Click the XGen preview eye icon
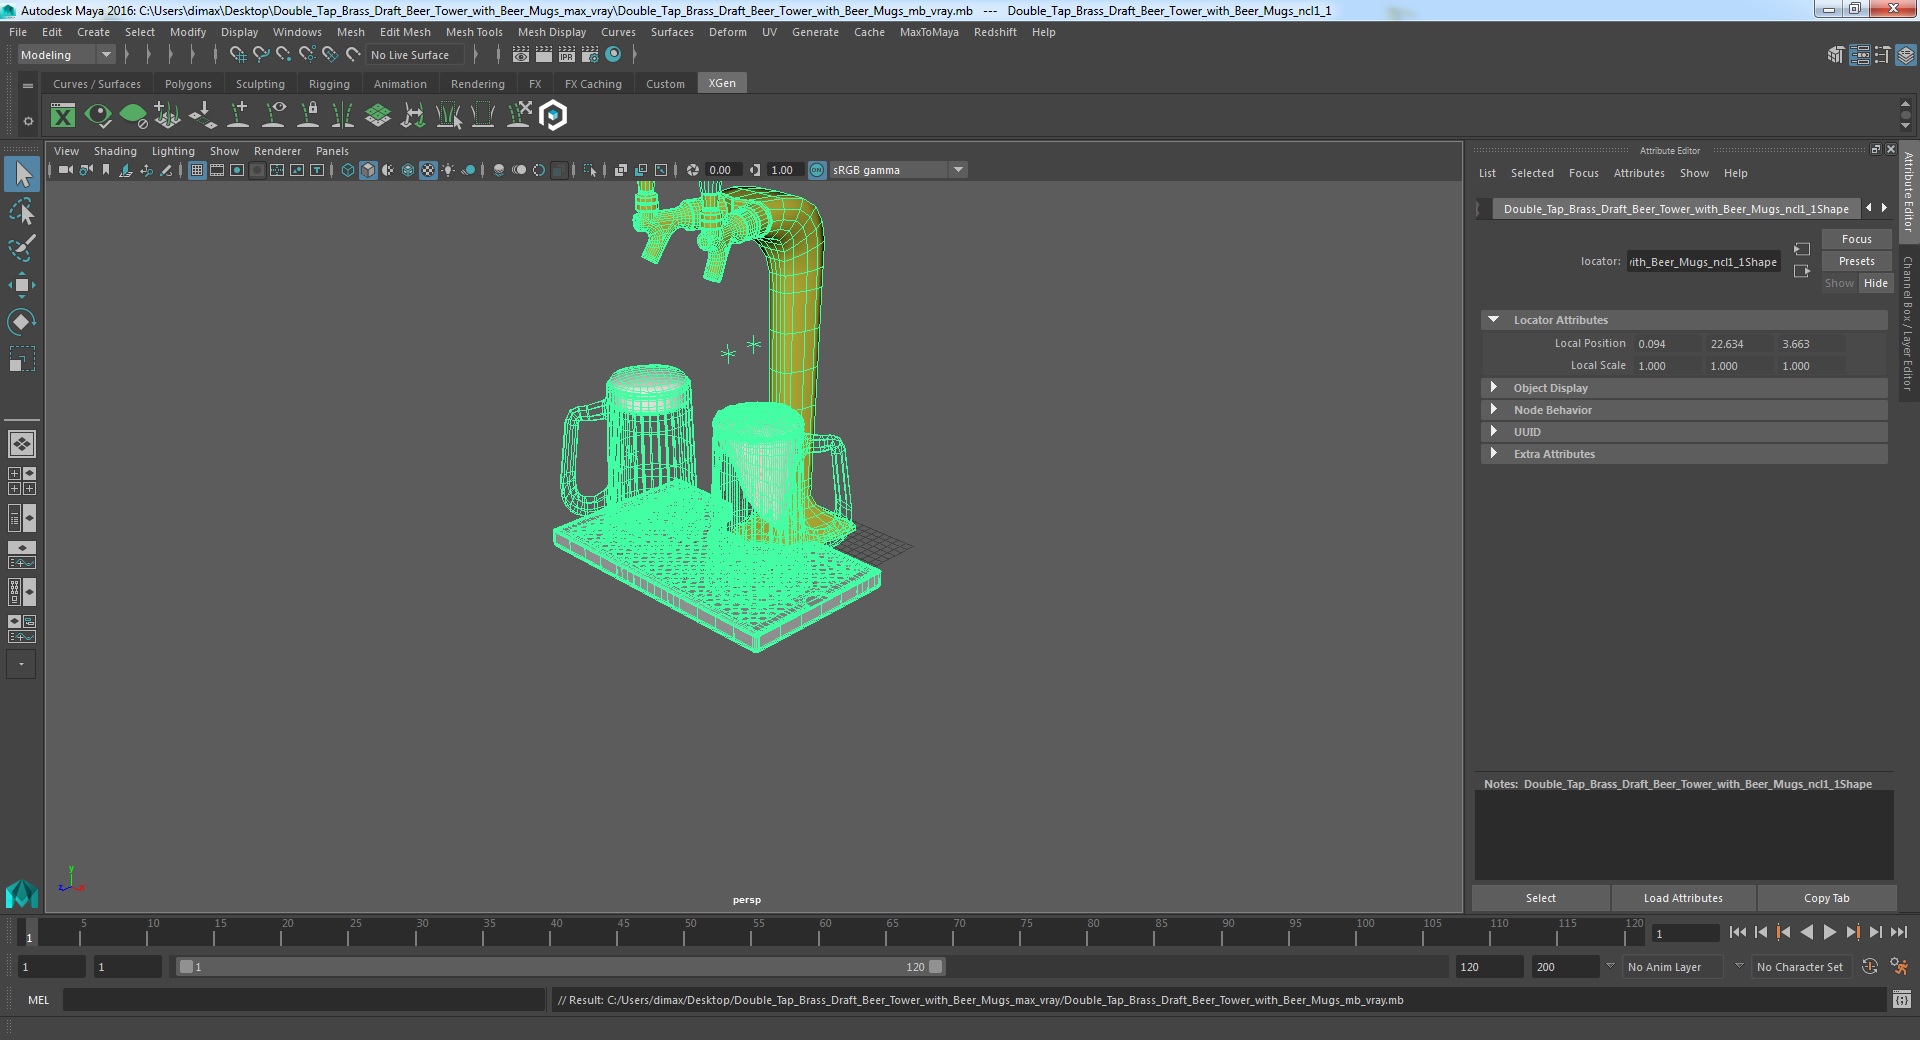 [x=98, y=116]
